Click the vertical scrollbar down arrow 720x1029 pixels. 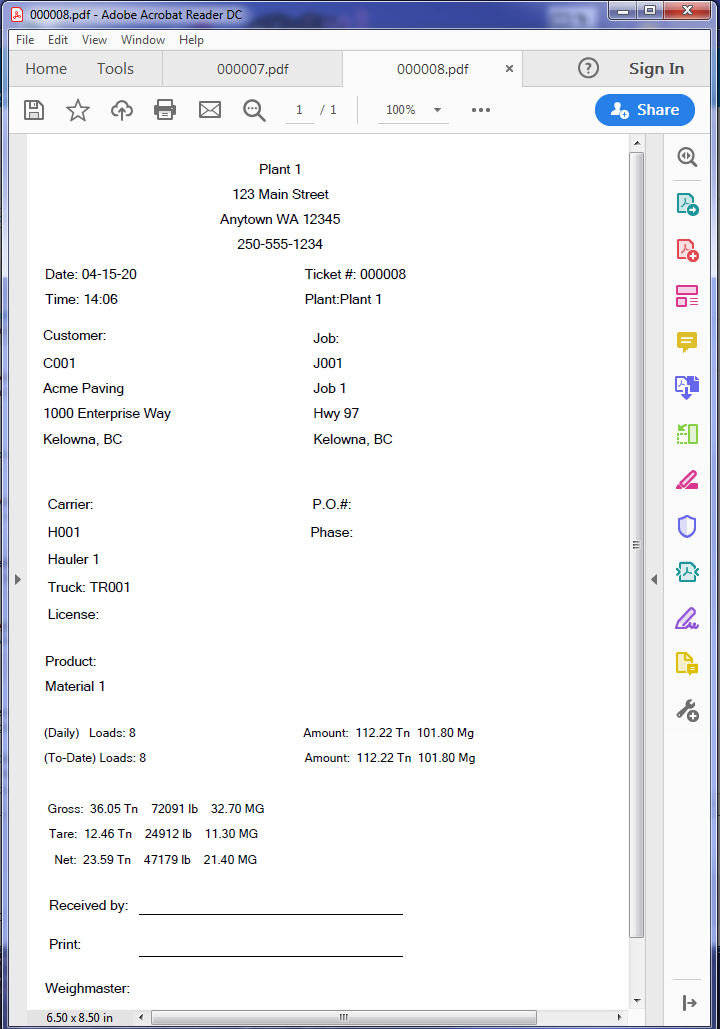[637, 1001]
